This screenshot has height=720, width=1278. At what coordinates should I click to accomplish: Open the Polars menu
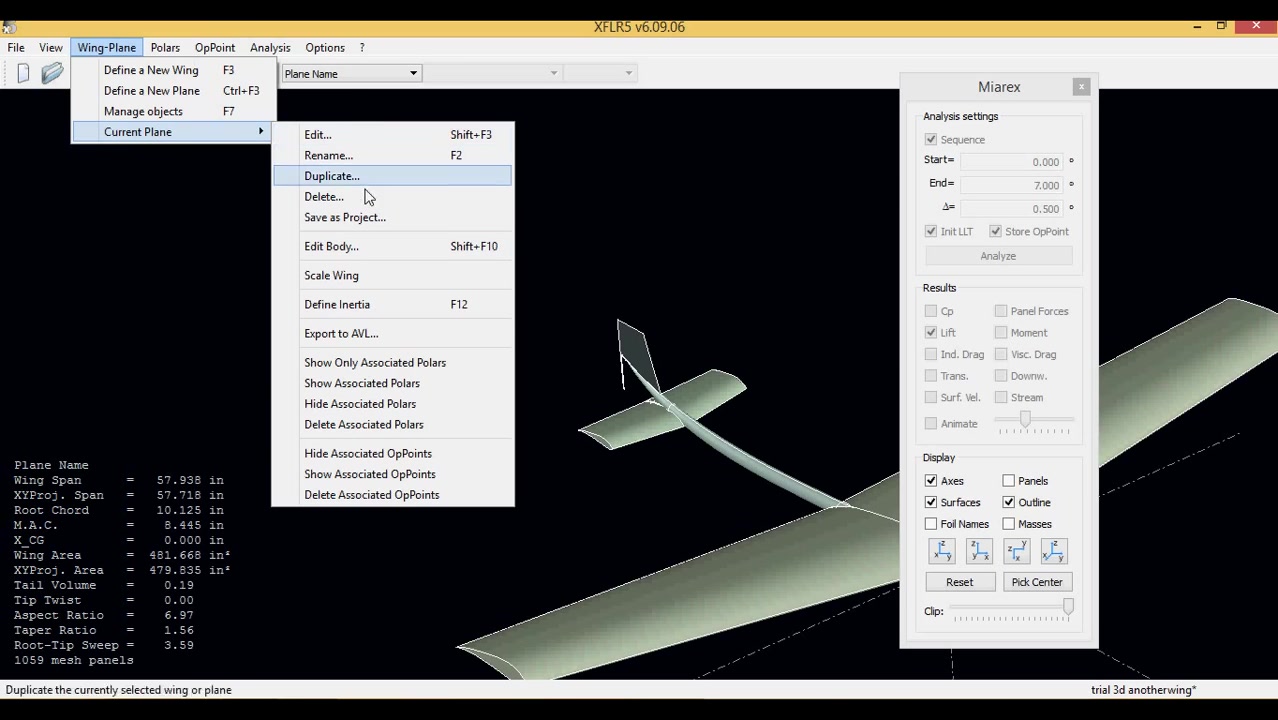[x=165, y=48]
